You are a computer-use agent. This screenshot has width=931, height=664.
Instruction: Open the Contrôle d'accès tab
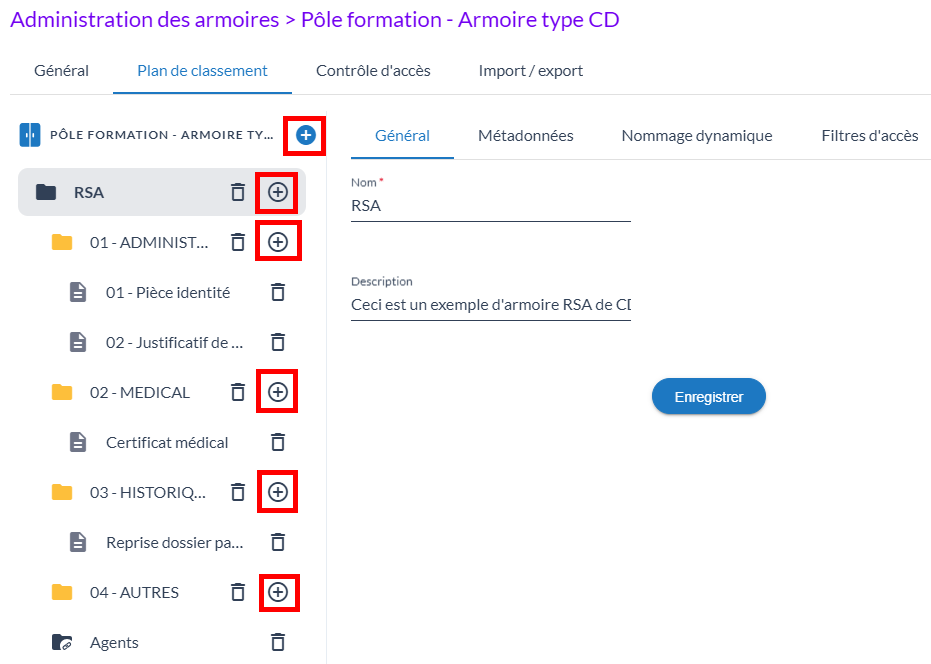pos(373,71)
